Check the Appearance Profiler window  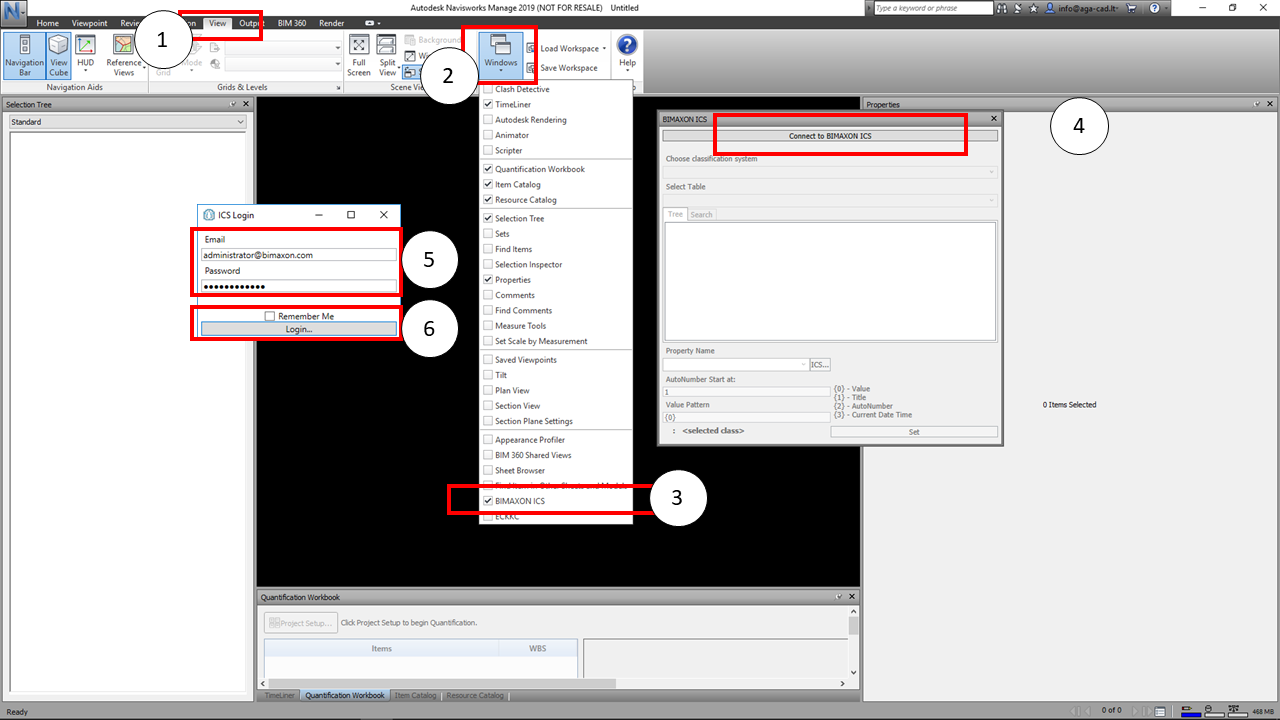[488, 440]
